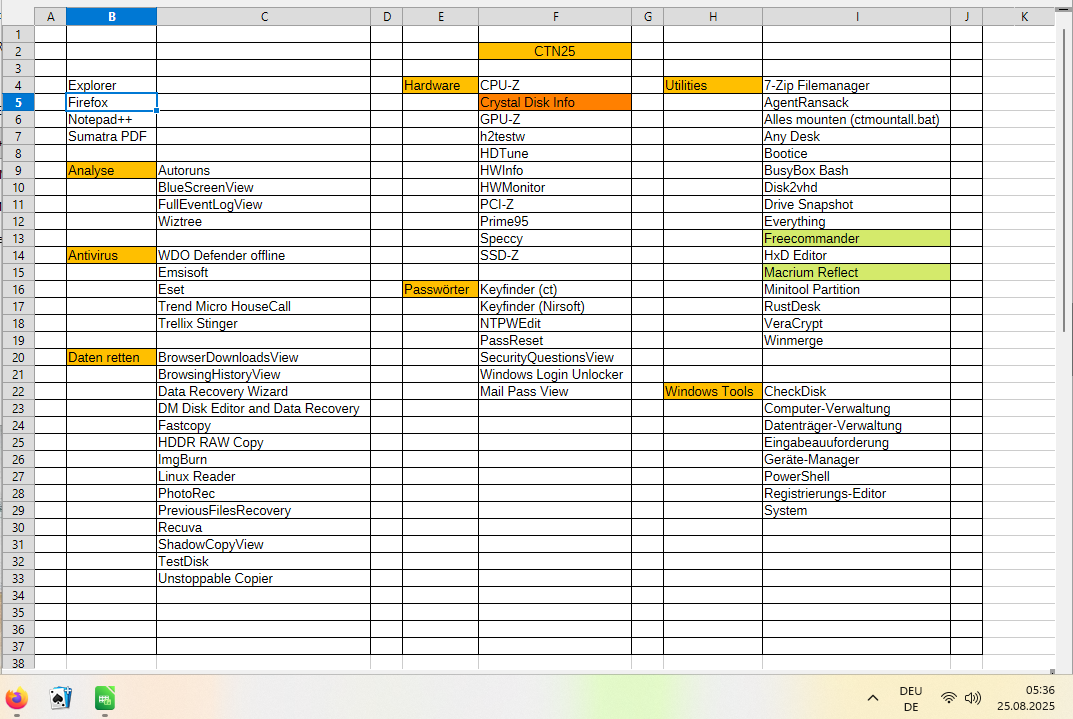Select the Notepad++ cell

click(112, 120)
